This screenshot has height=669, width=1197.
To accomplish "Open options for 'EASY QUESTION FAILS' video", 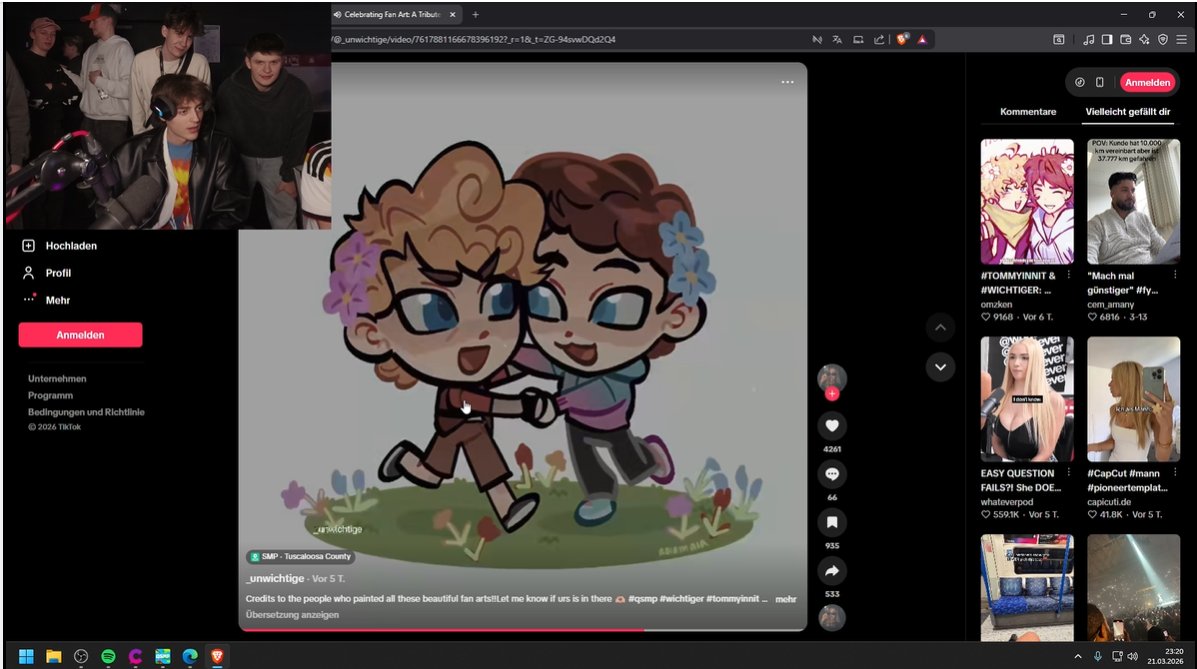I will (1069, 473).
